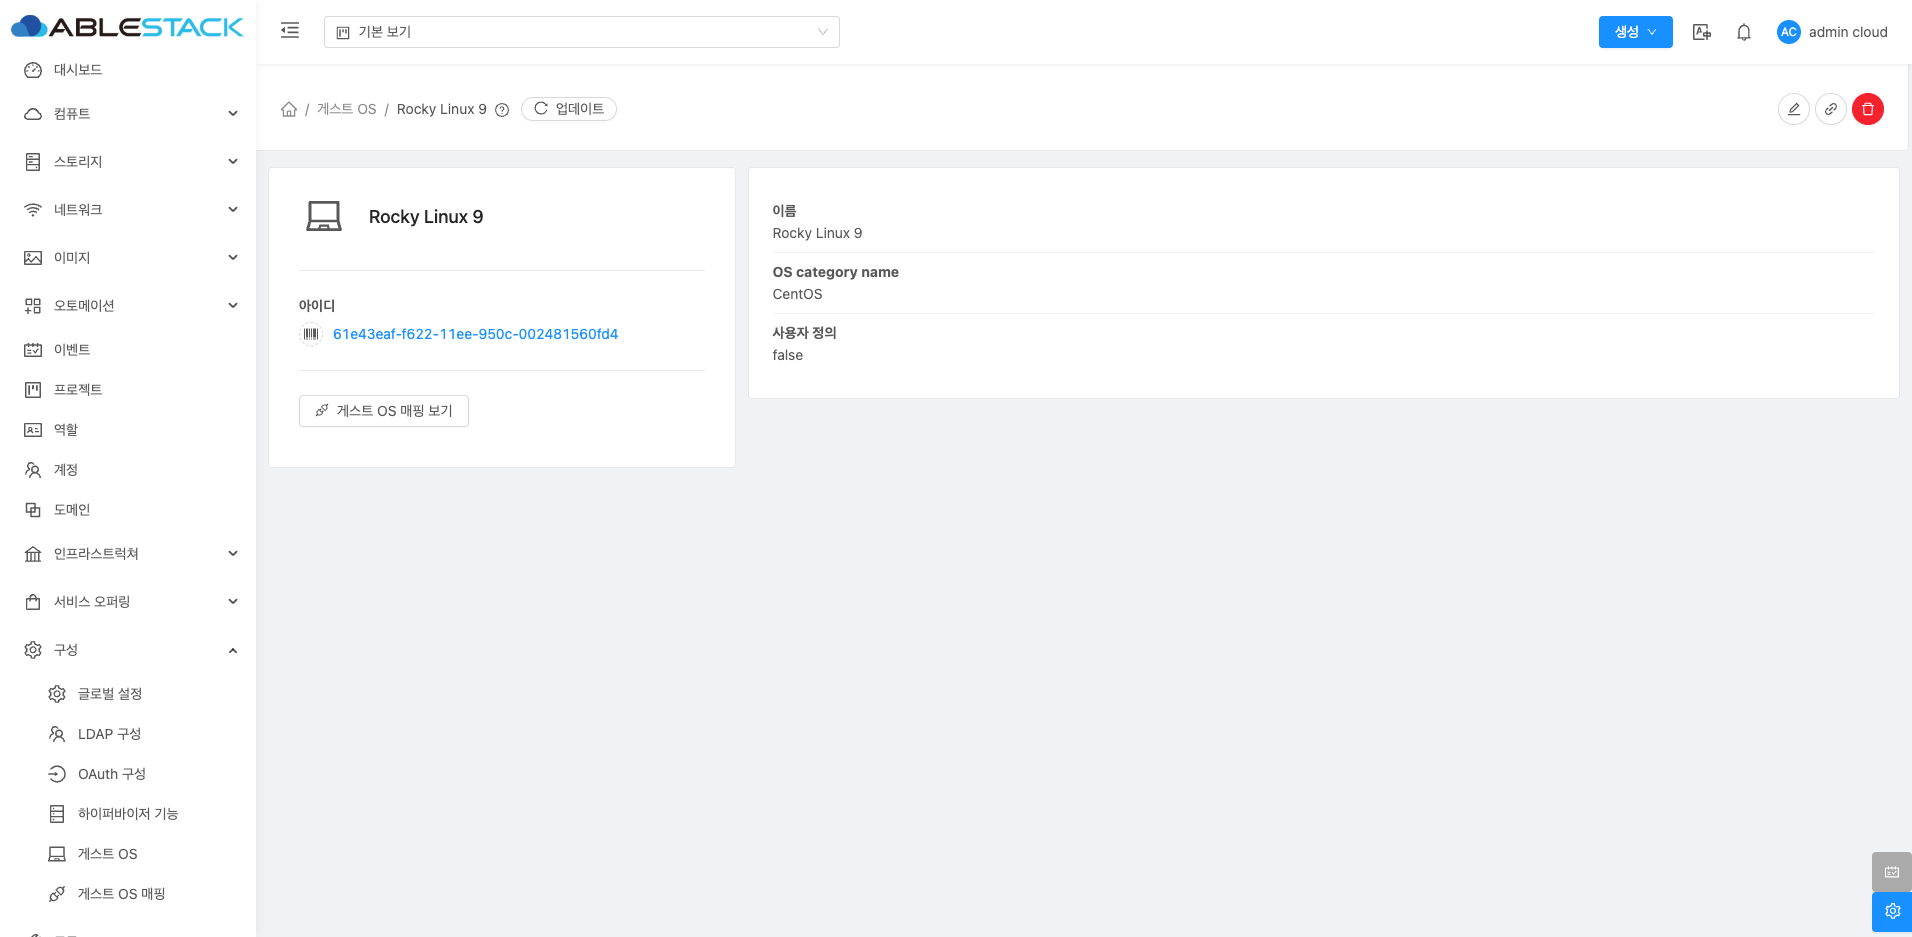Go to home via breadcrumb icon

[289, 109]
